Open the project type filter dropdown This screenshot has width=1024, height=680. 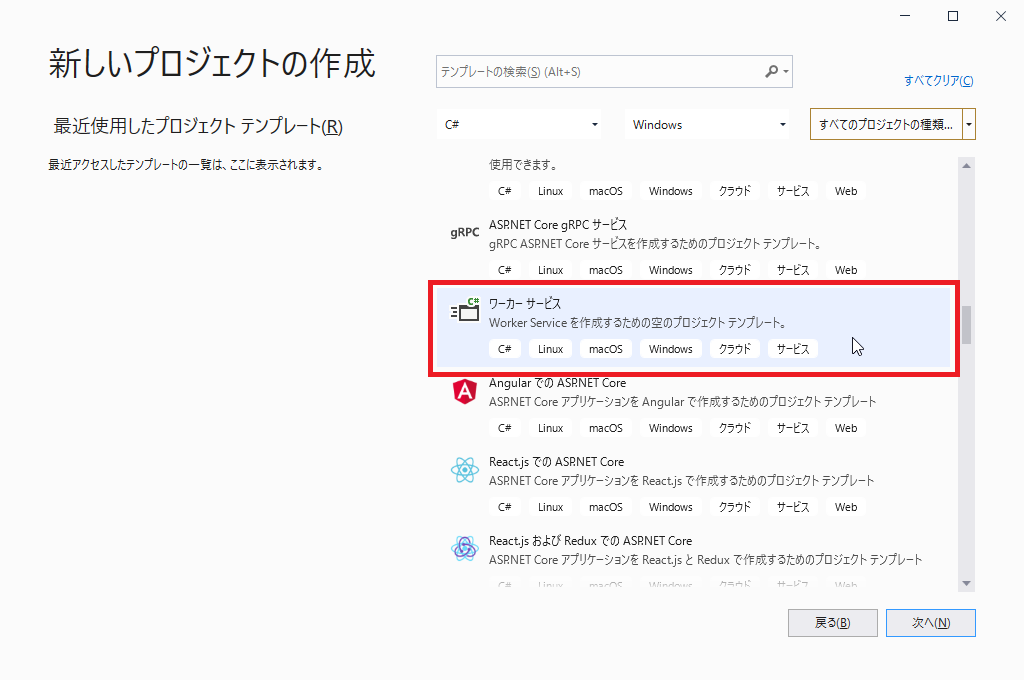point(893,125)
